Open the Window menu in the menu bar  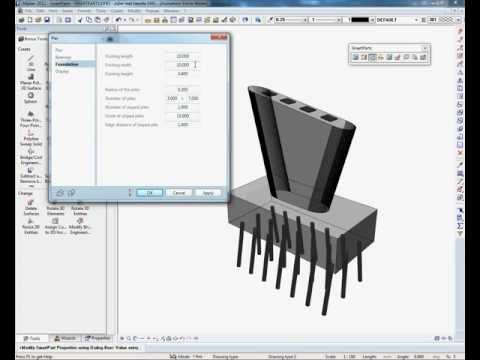pyautogui.click(x=171, y=11)
